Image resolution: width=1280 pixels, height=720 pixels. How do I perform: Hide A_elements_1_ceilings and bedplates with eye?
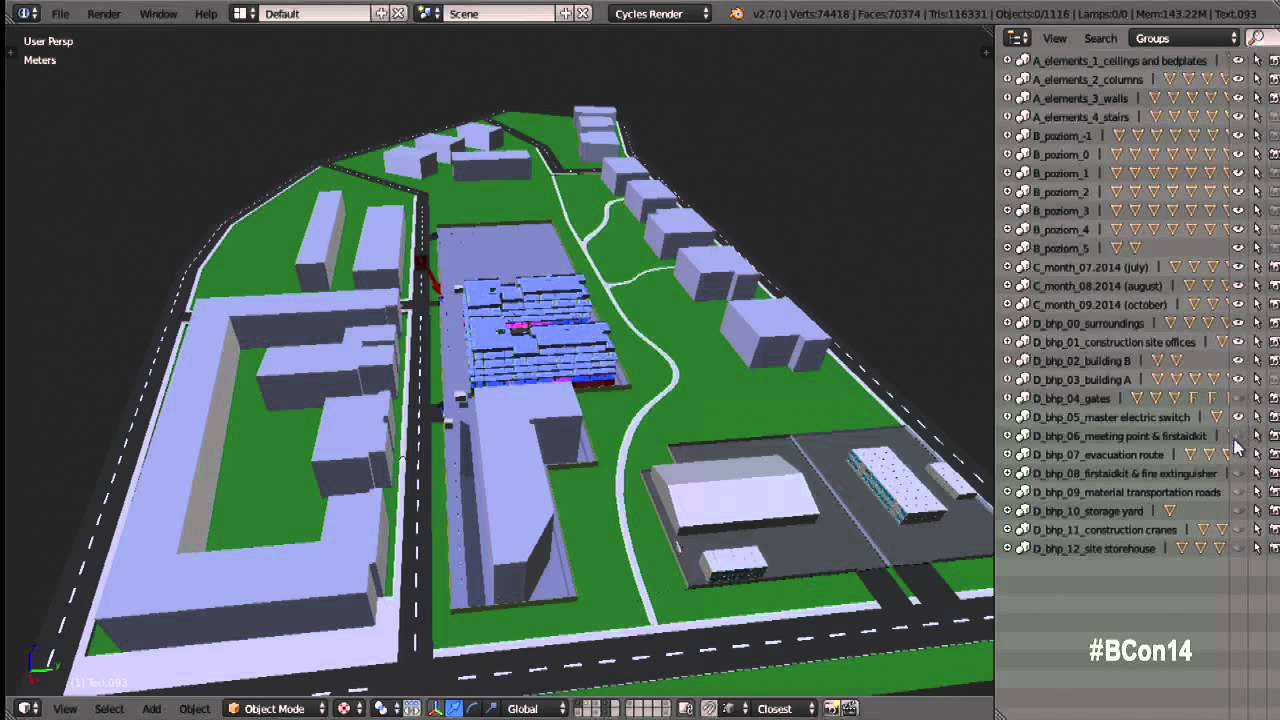tap(1238, 61)
